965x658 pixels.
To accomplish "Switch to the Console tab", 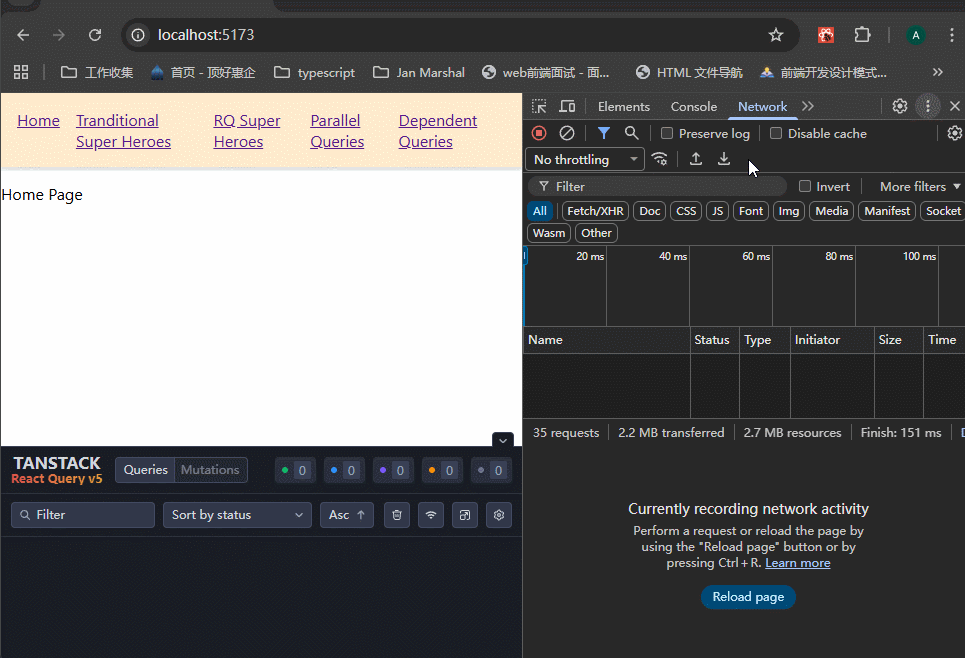I will pos(693,107).
